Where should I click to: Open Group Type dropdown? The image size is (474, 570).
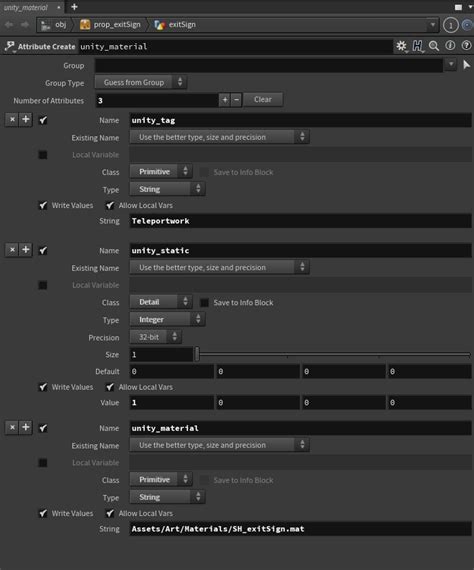[x=141, y=83]
